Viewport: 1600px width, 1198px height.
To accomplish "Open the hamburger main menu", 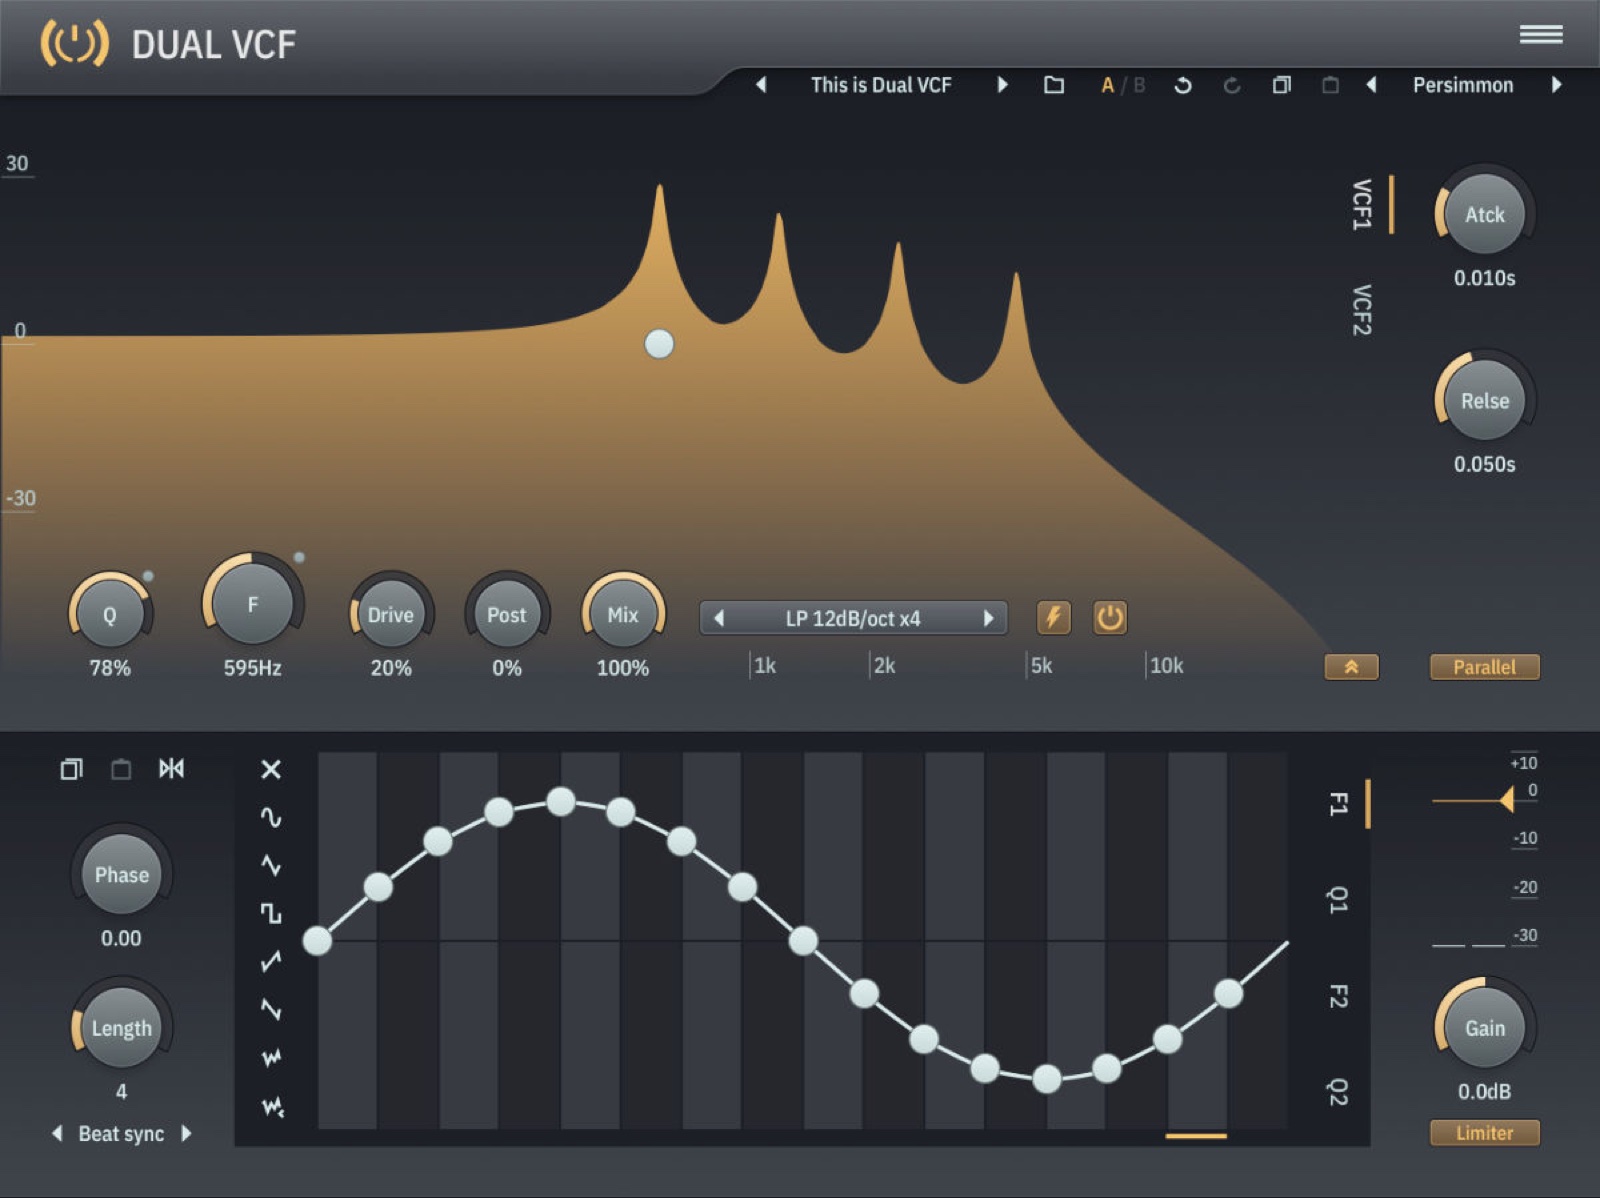I will [1541, 35].
